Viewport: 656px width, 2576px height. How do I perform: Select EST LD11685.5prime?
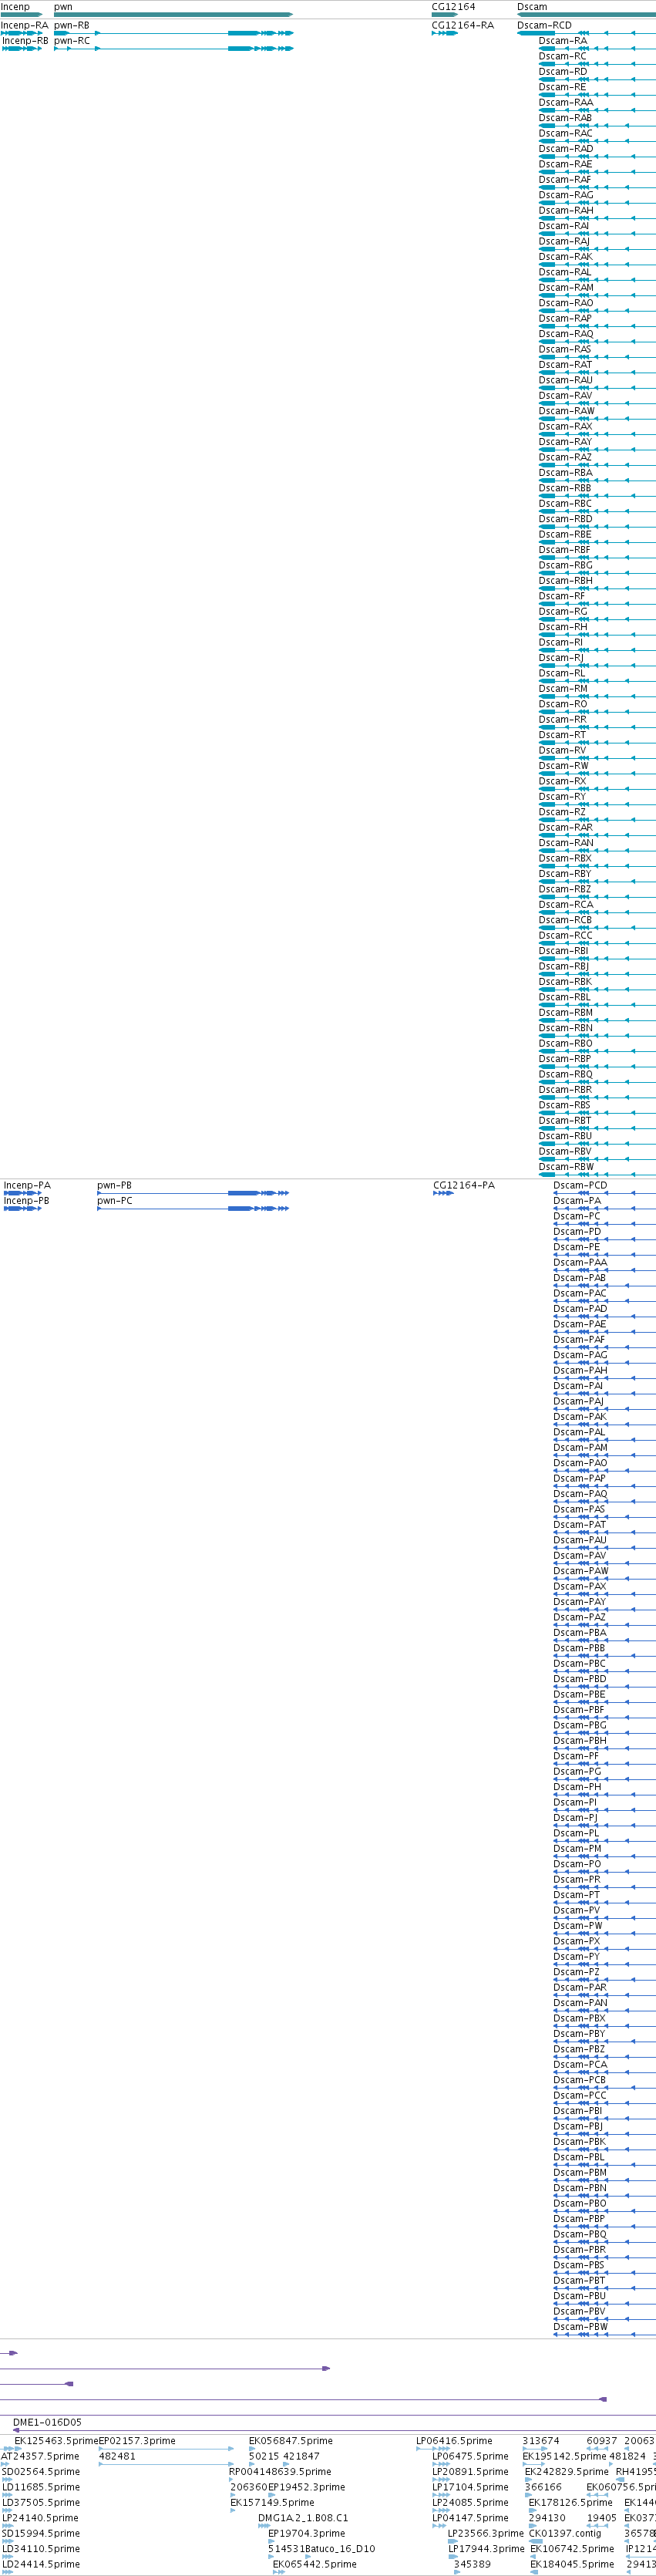(x=41, y=2487)
